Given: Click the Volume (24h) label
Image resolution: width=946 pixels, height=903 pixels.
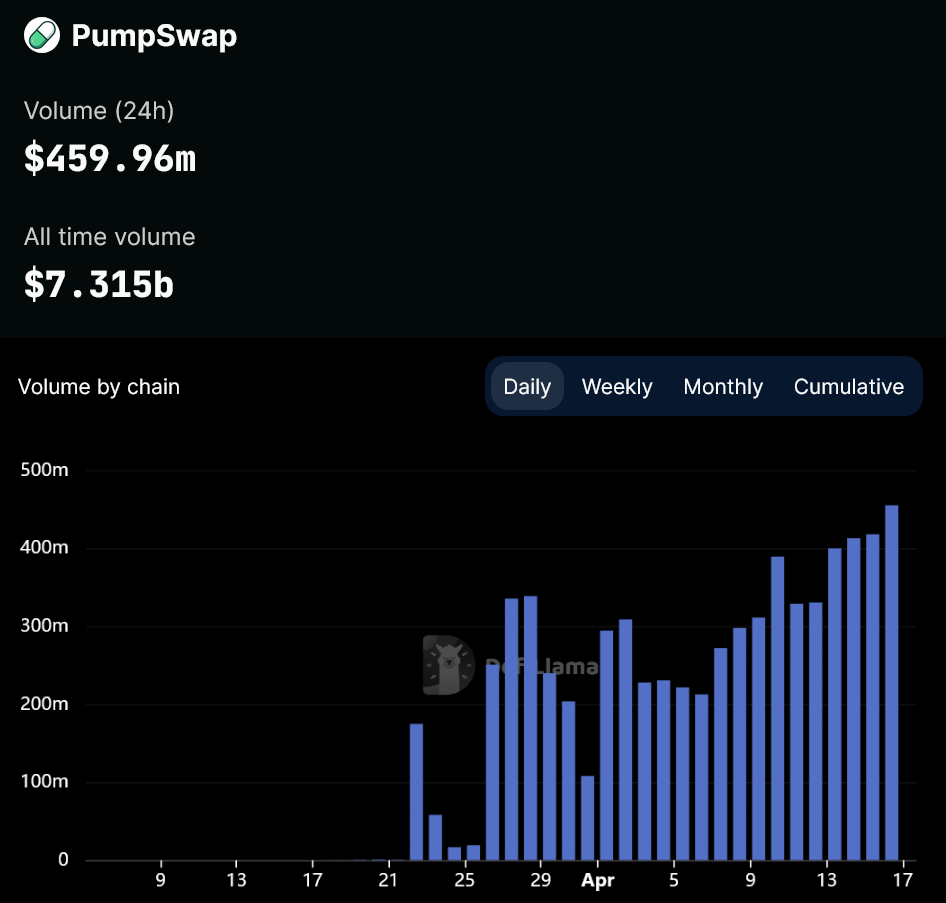Looking at the screenshot, I should point(99,111).
